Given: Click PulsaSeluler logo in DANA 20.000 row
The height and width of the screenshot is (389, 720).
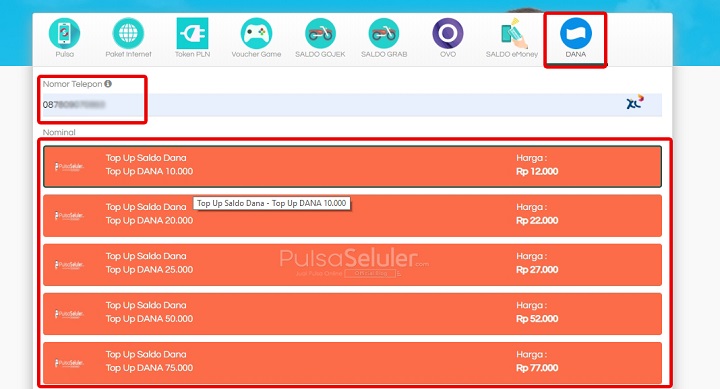Looking at the screenshot, I should pos(69,216).
